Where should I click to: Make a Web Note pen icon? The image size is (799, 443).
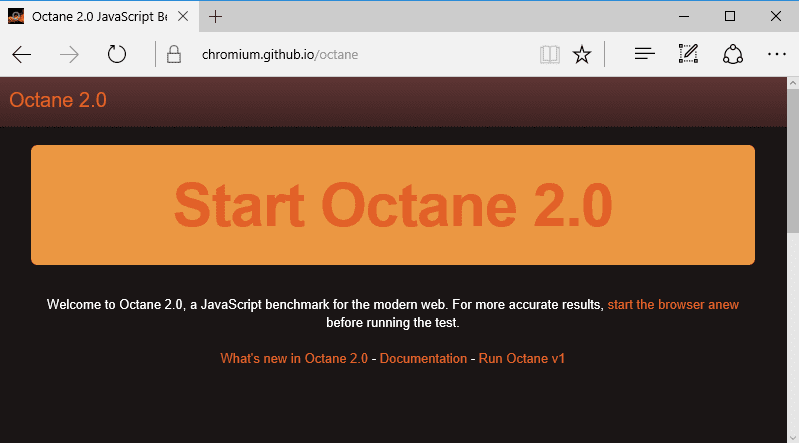(688, 54)
